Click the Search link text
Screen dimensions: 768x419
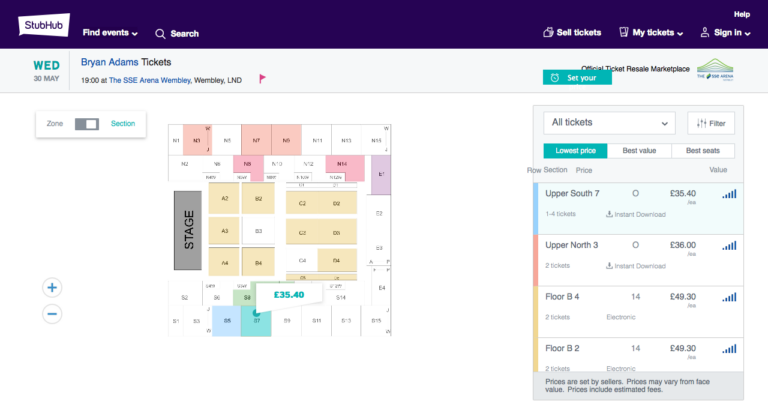point(185,34)
